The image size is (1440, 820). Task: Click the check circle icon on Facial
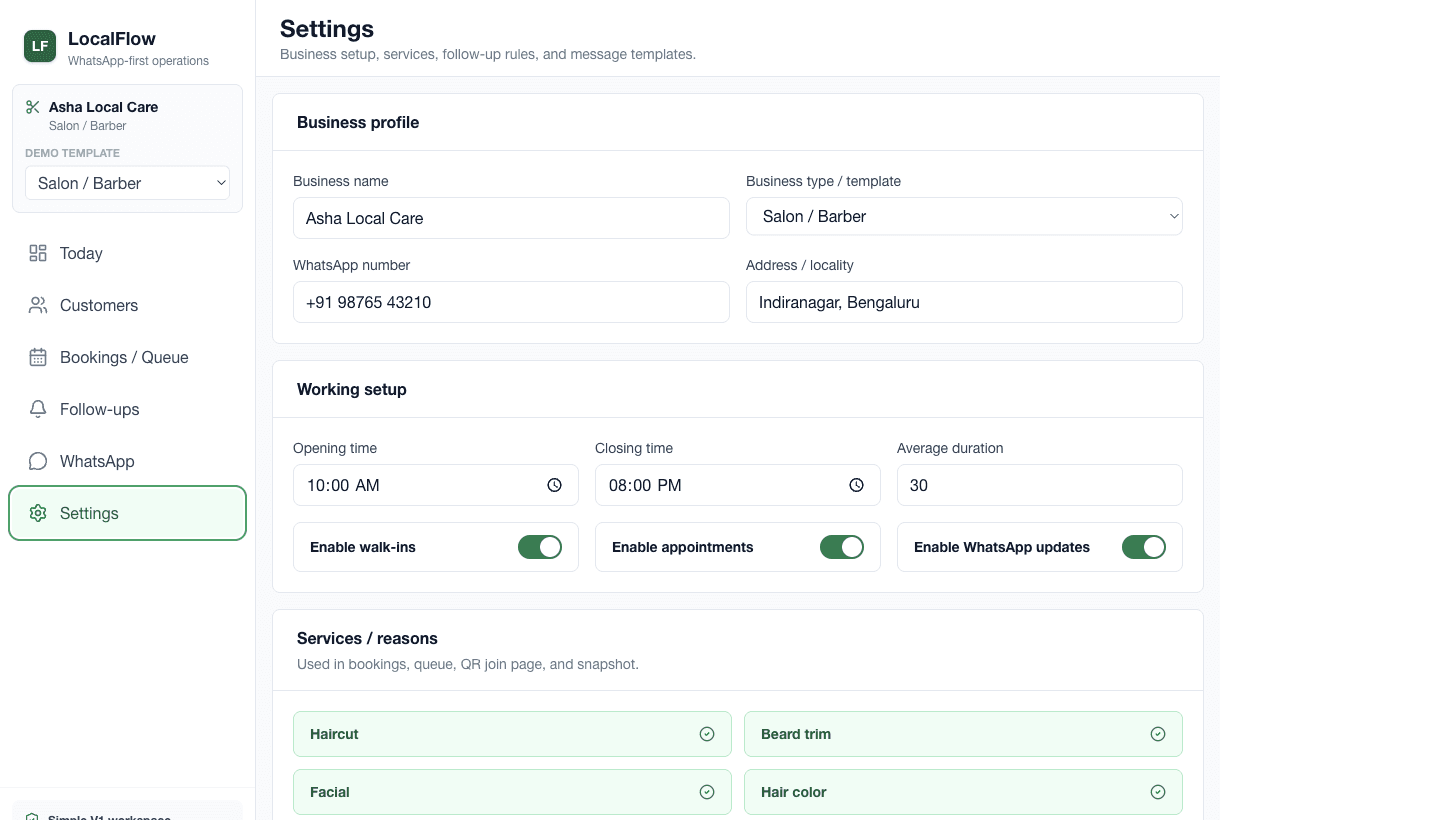point(707,792)
